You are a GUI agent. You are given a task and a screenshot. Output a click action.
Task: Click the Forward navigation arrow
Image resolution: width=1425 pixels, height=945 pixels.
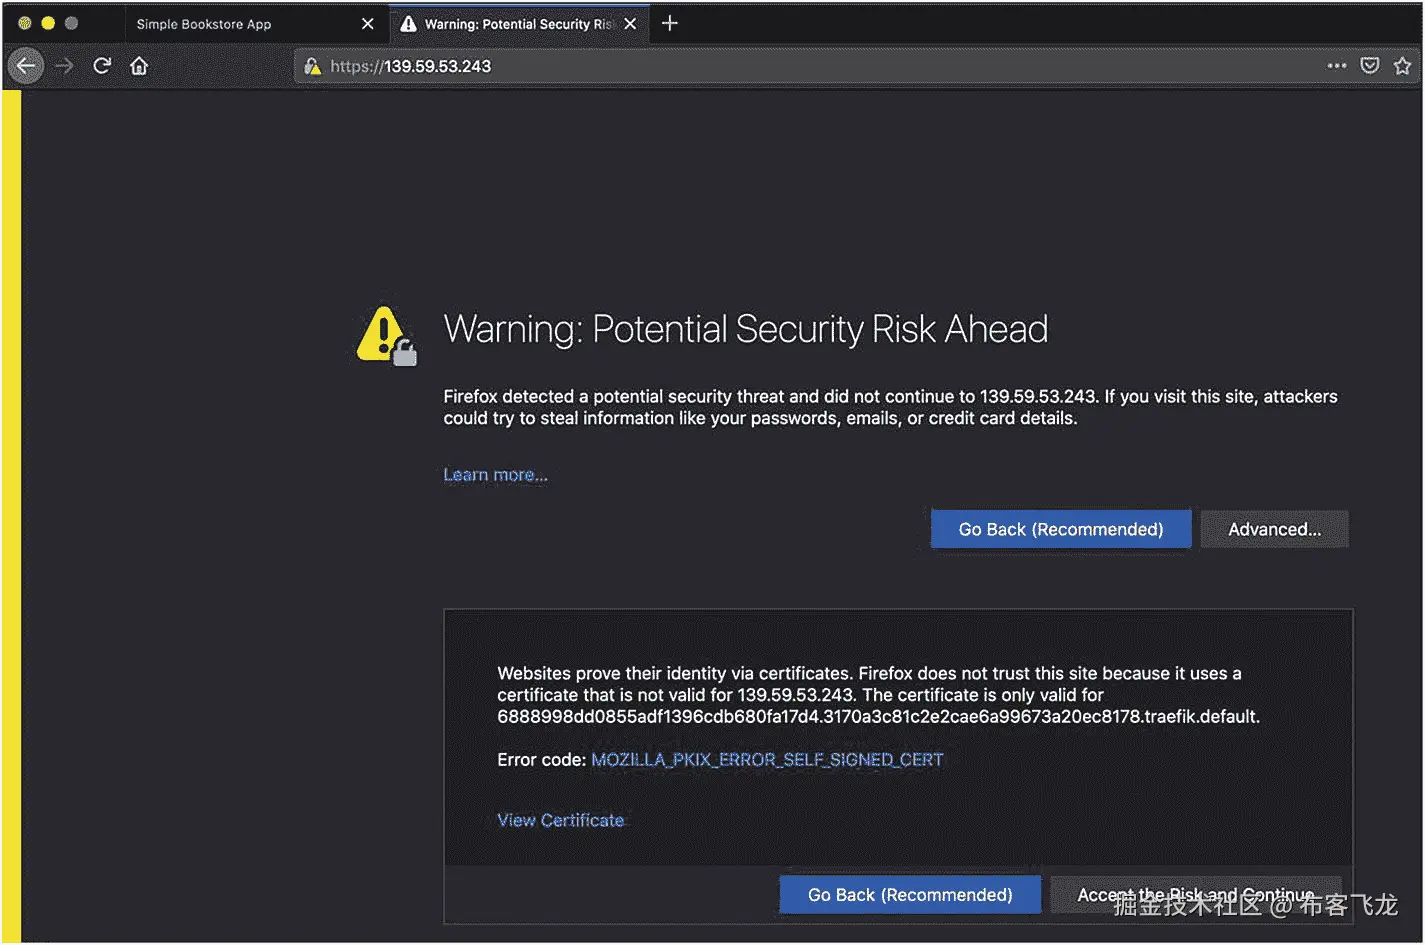(x=64, y=66)
